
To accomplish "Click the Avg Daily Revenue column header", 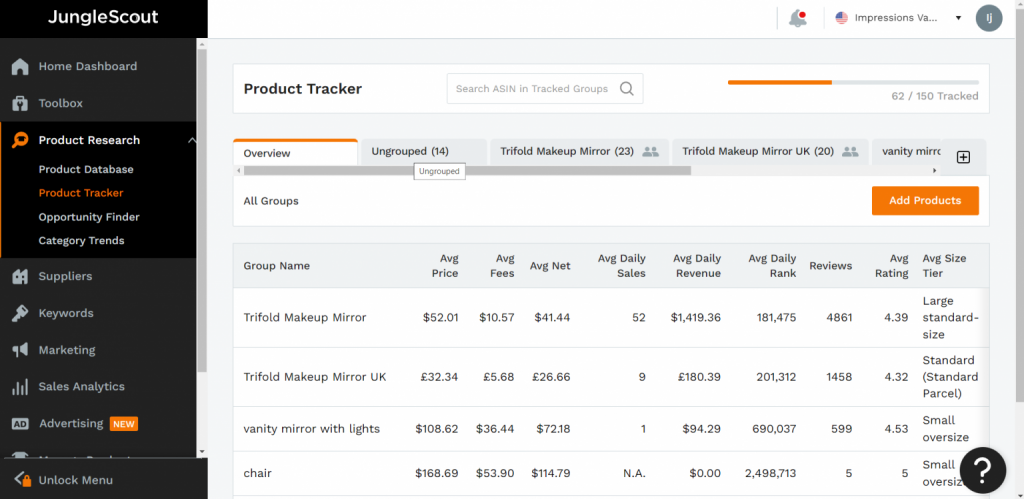I will click(696, 266).
